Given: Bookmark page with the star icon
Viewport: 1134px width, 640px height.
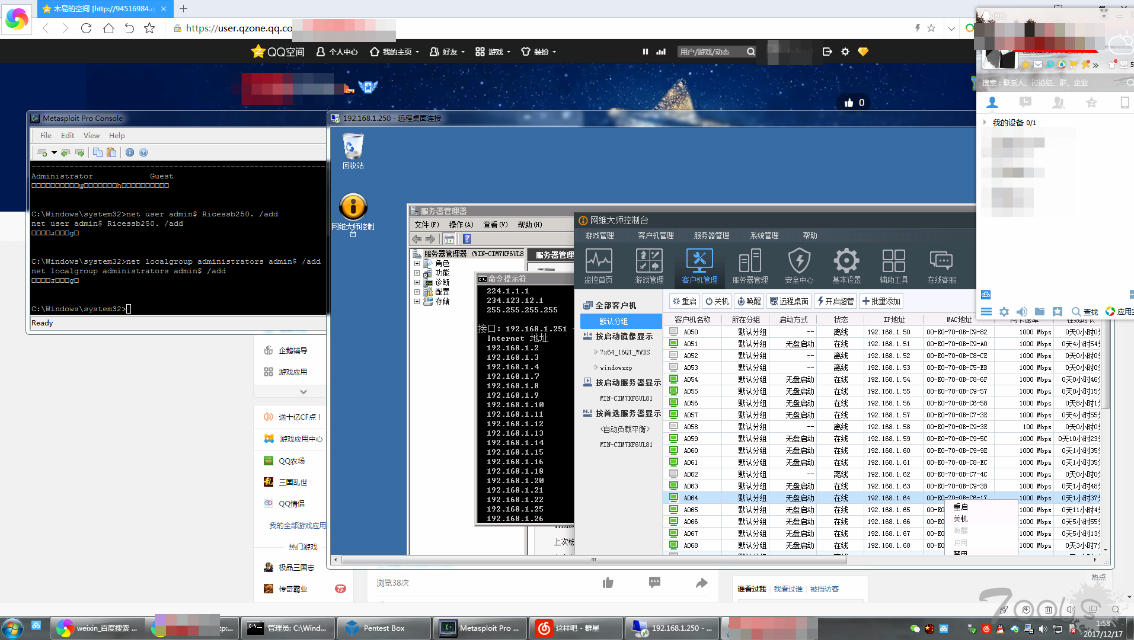Looking at the screenshot, I should tap(149, 28).
